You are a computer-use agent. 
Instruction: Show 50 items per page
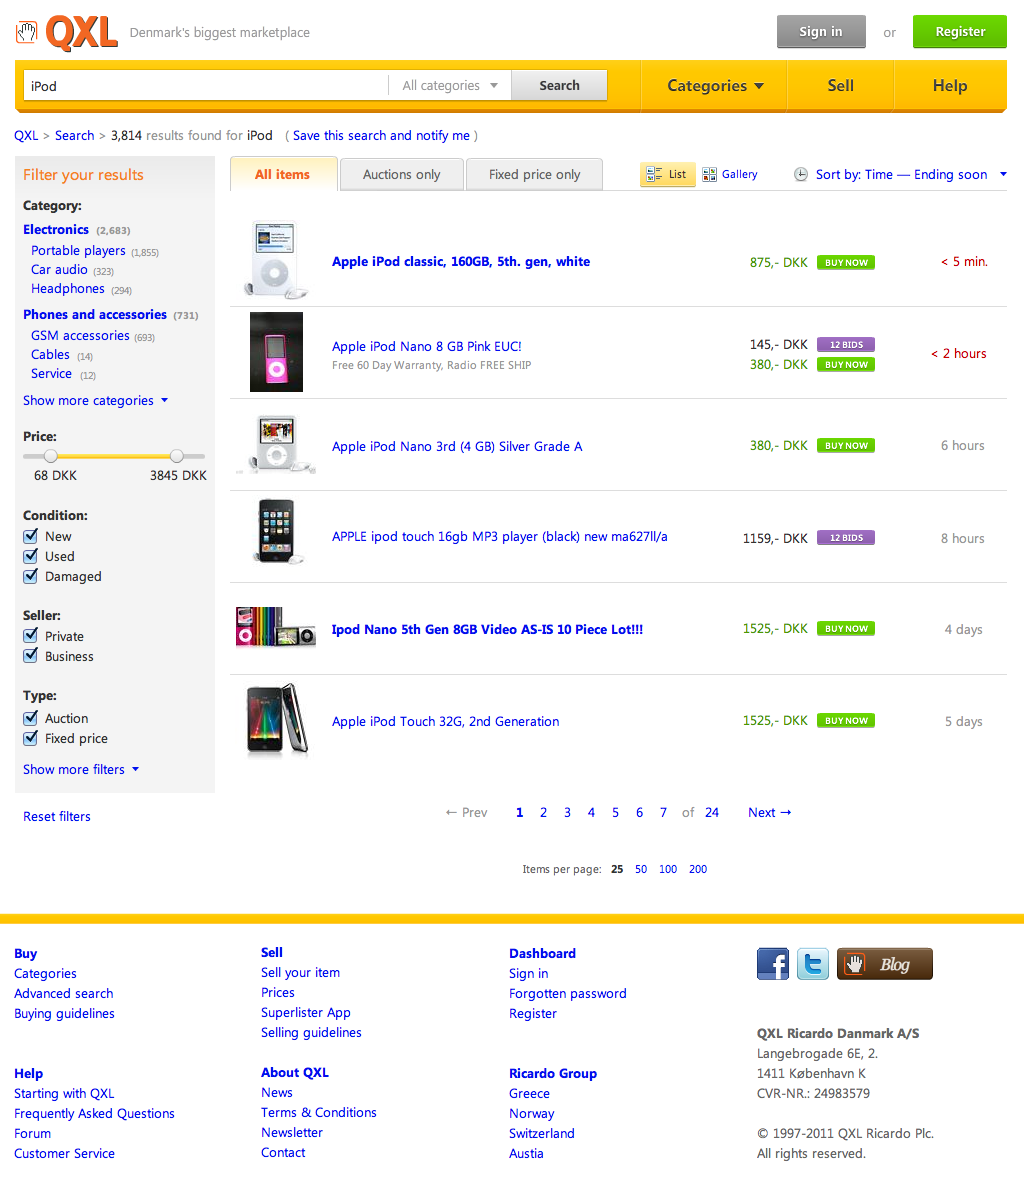click(x=641, y=869)
